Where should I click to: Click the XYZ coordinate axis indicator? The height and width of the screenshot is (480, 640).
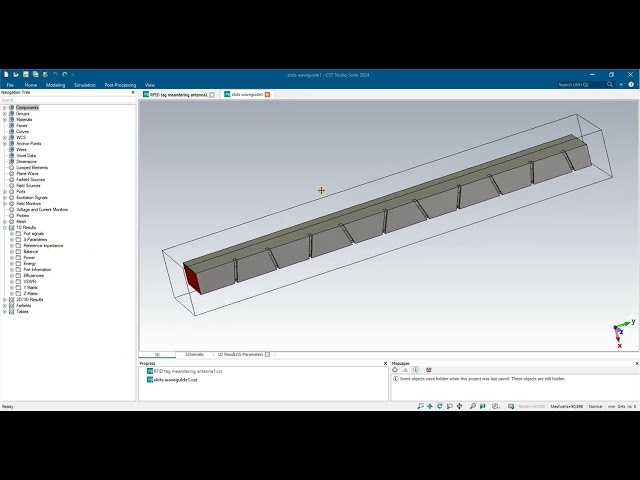click(x=624, y=333)
